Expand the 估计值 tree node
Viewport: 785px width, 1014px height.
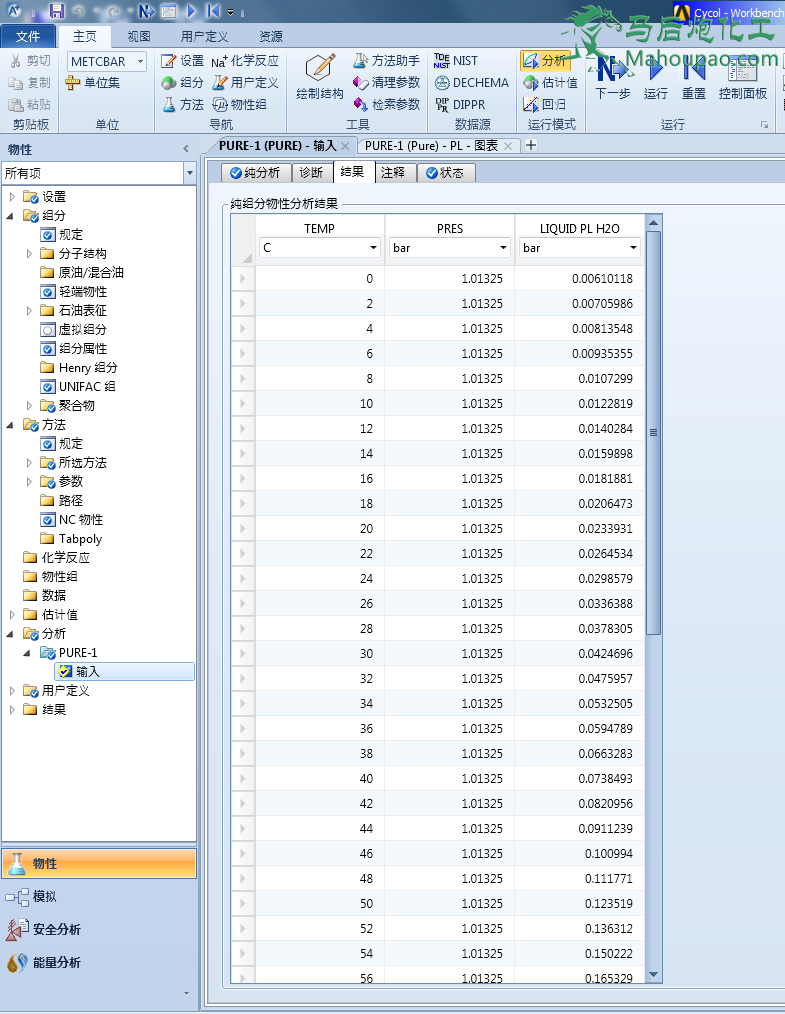coord(12,614)
